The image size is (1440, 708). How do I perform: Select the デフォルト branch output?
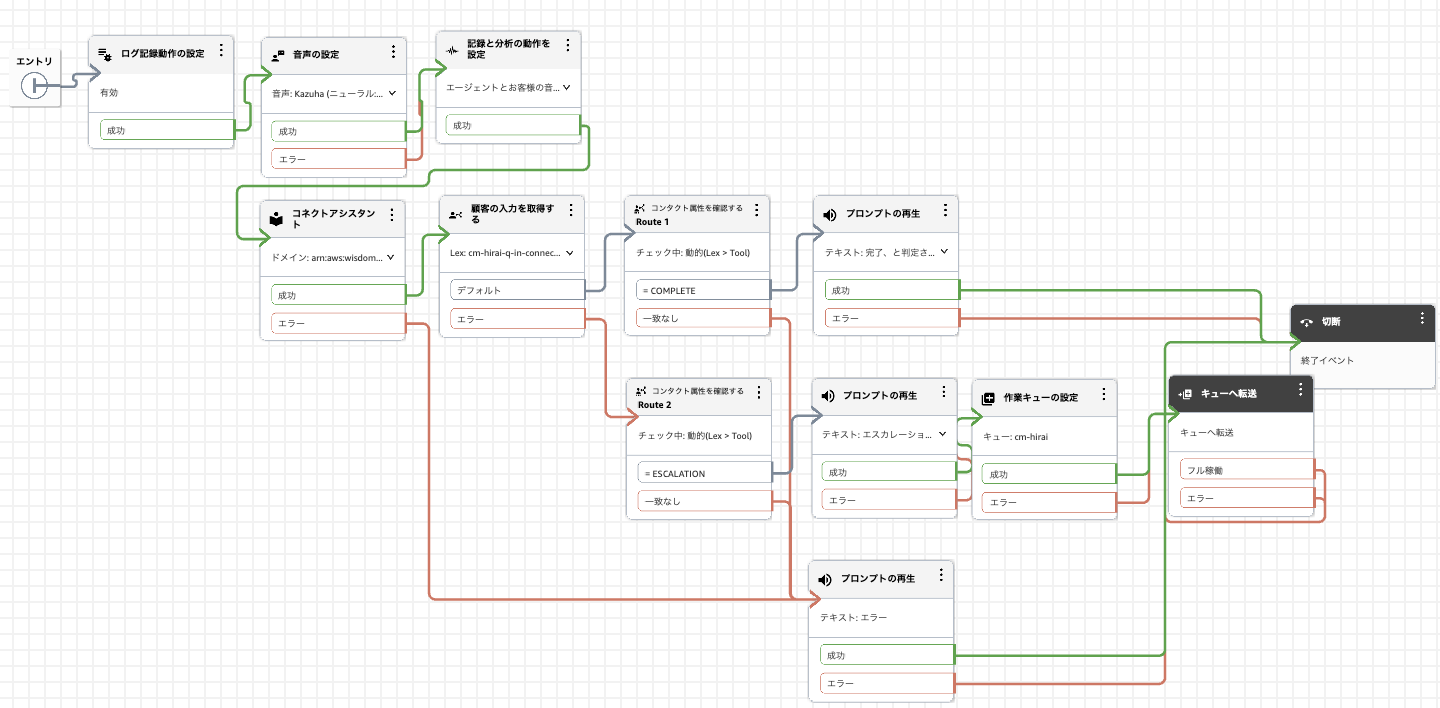(x=517, y=290)
